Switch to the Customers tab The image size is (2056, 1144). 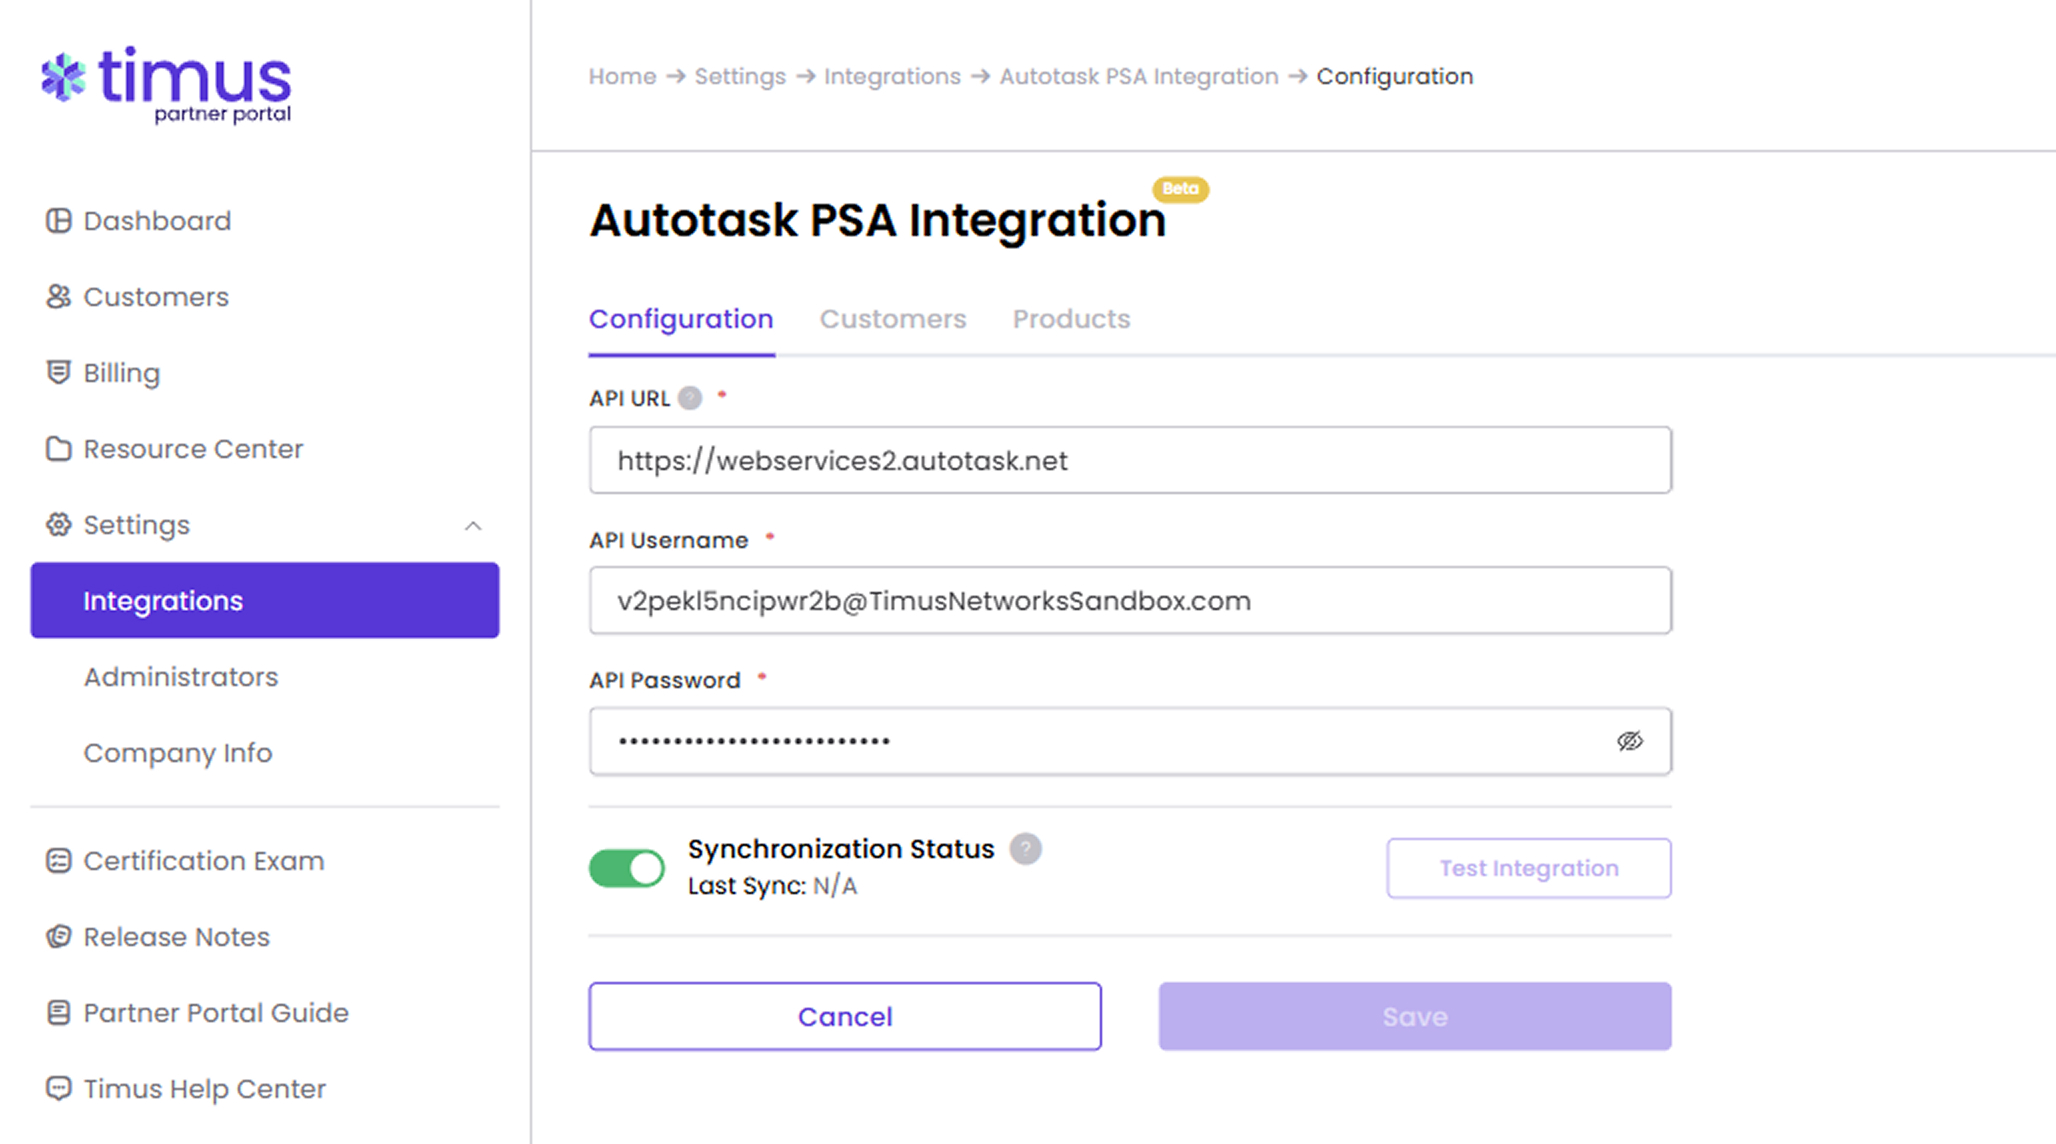(892, 319)
